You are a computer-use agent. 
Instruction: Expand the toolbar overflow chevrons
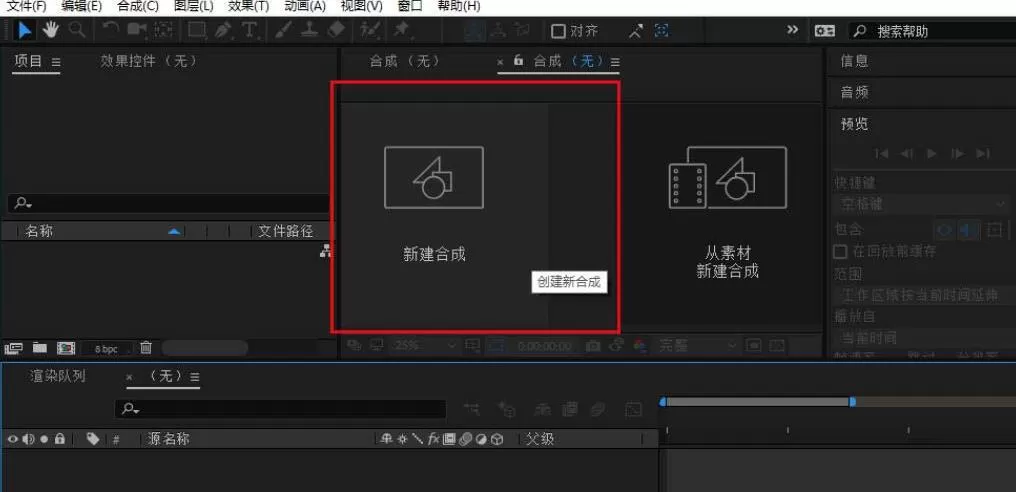(x=792, y=30)
